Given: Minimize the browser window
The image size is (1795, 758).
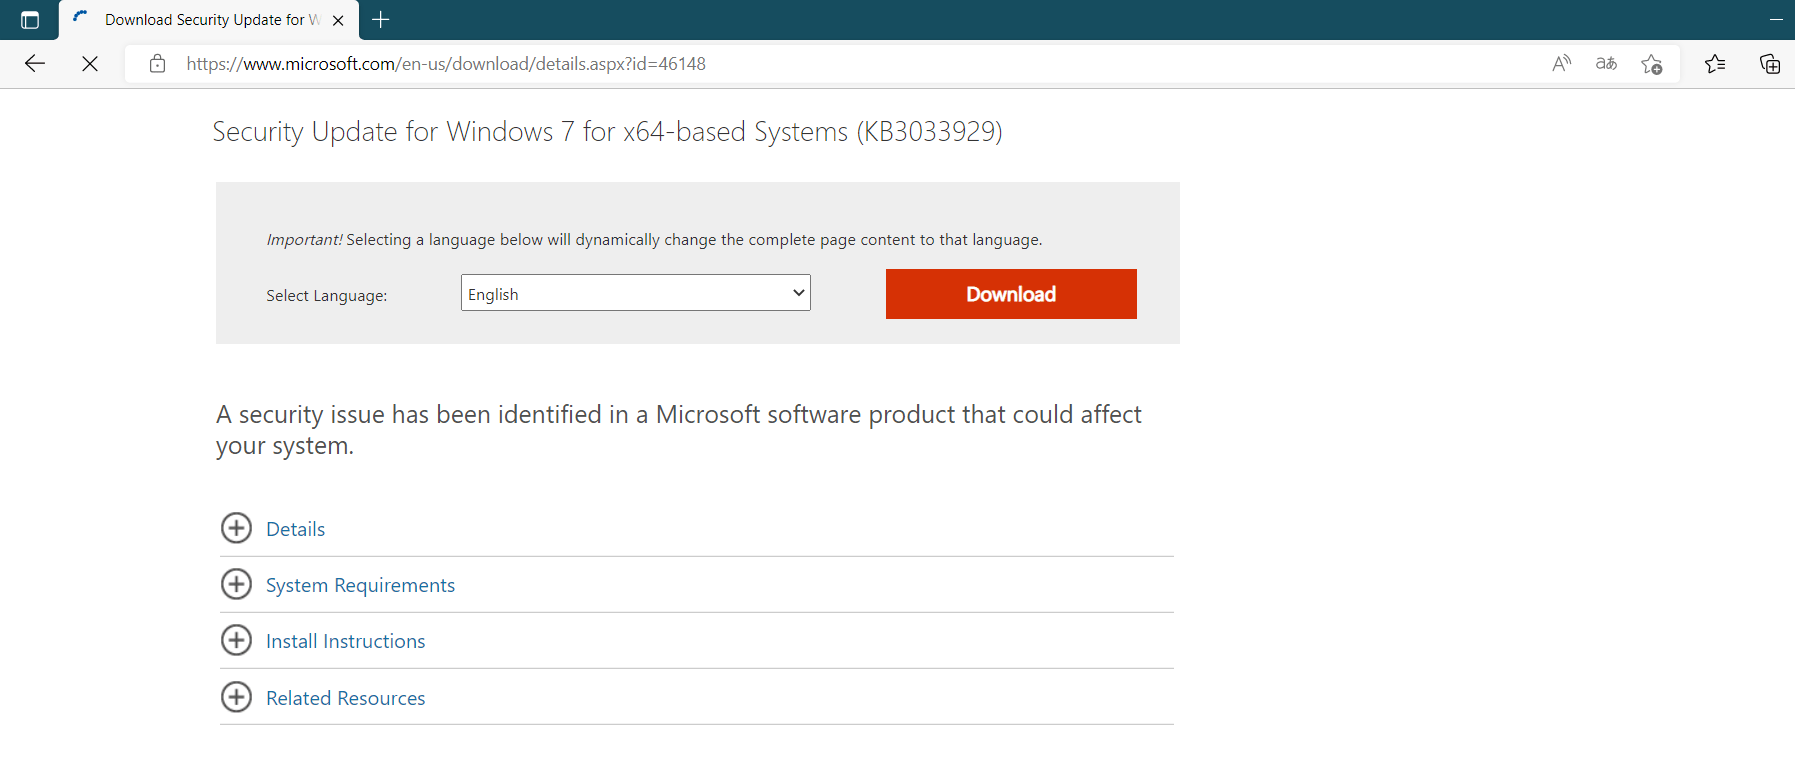Looking at the screenshot, I should tap(1776, 20).
